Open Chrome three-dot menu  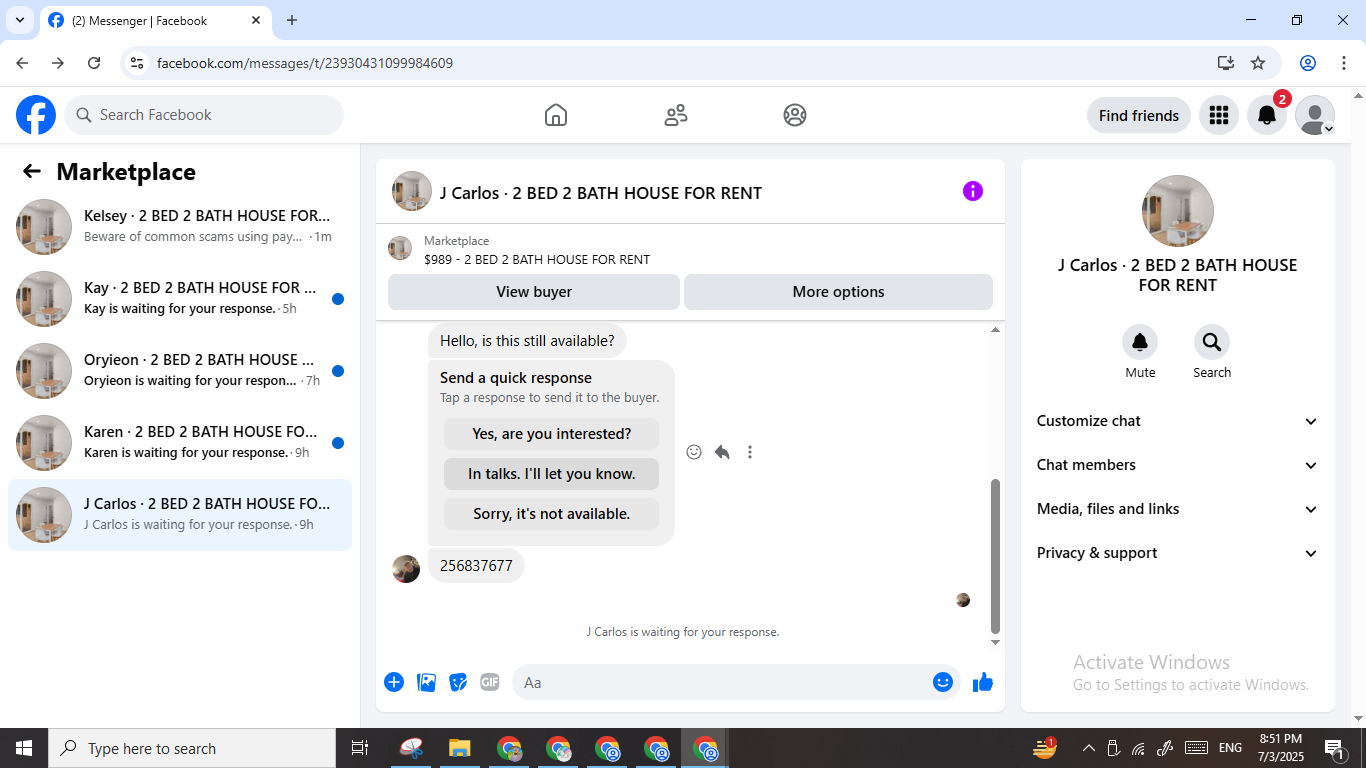(1344, 63)
